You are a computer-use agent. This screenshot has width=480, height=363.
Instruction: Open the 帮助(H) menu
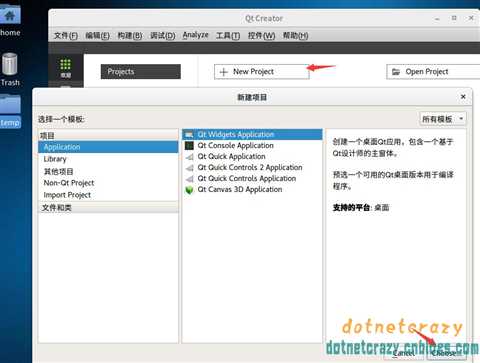click(295, 35)
